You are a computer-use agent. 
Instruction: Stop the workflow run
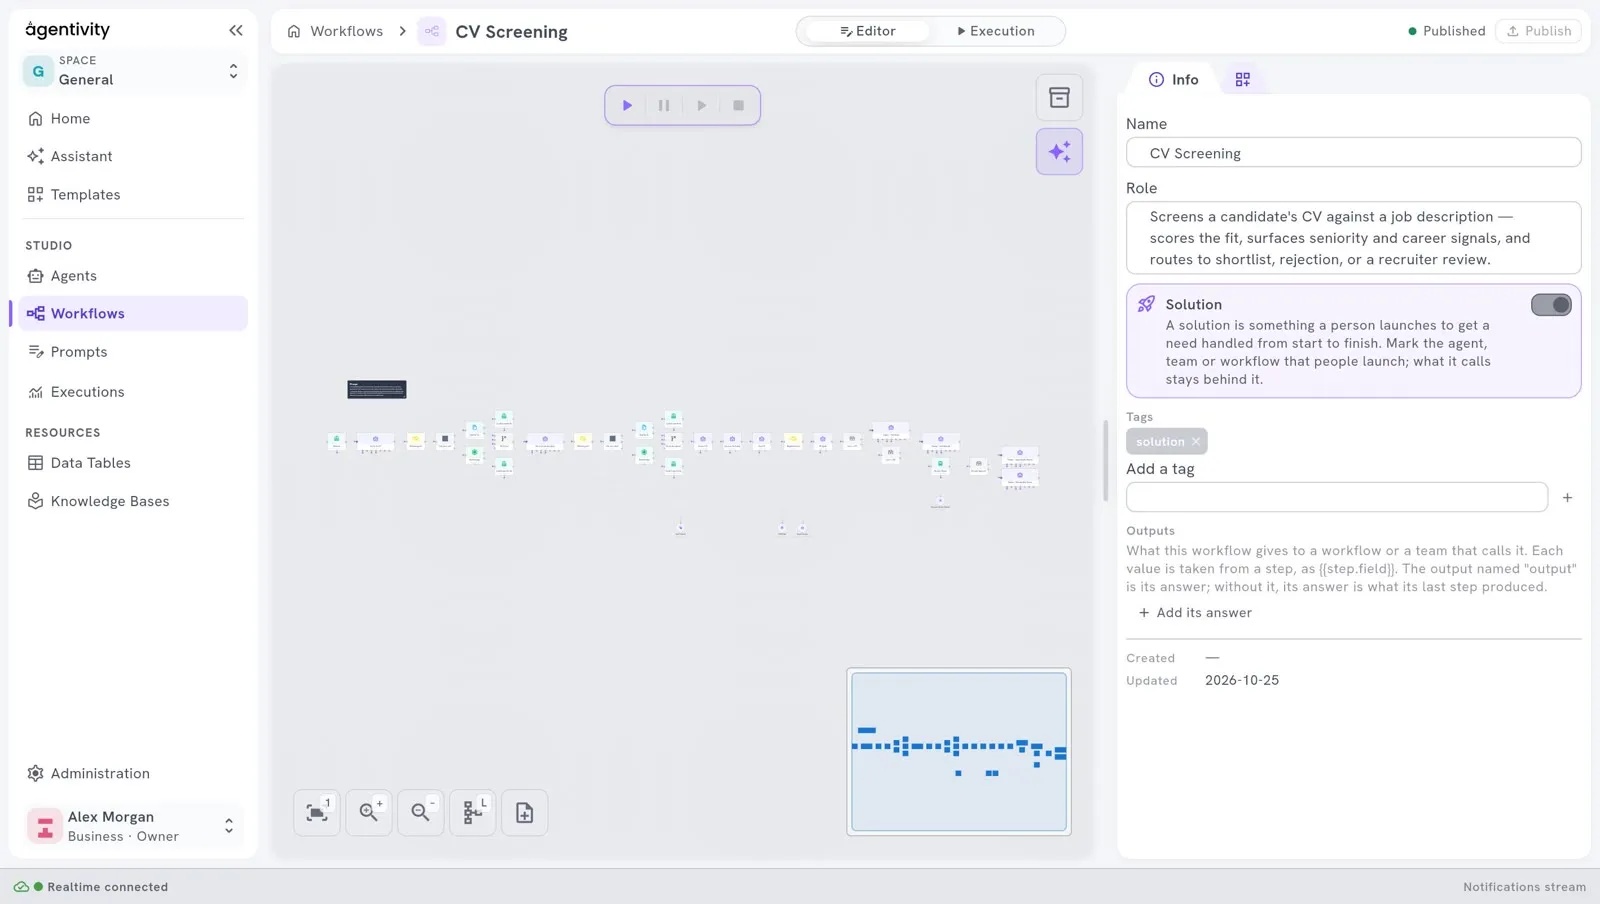click(x=738, y=105)
